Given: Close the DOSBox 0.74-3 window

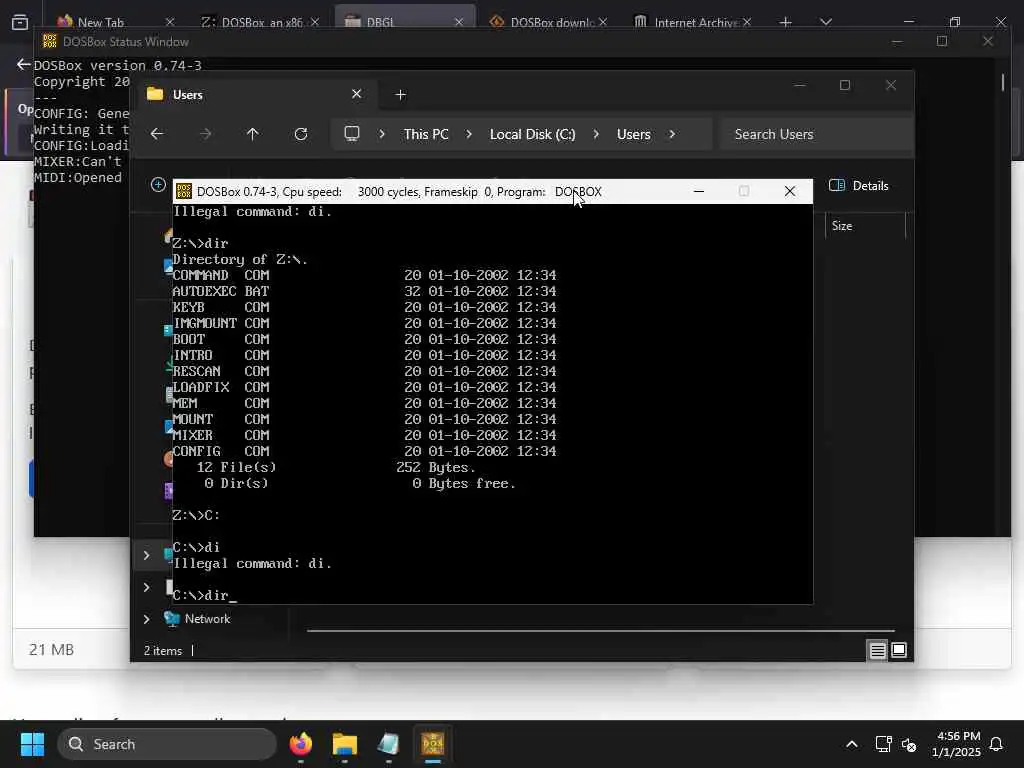Looking at the screenshot, I should [x=790, y=191].
